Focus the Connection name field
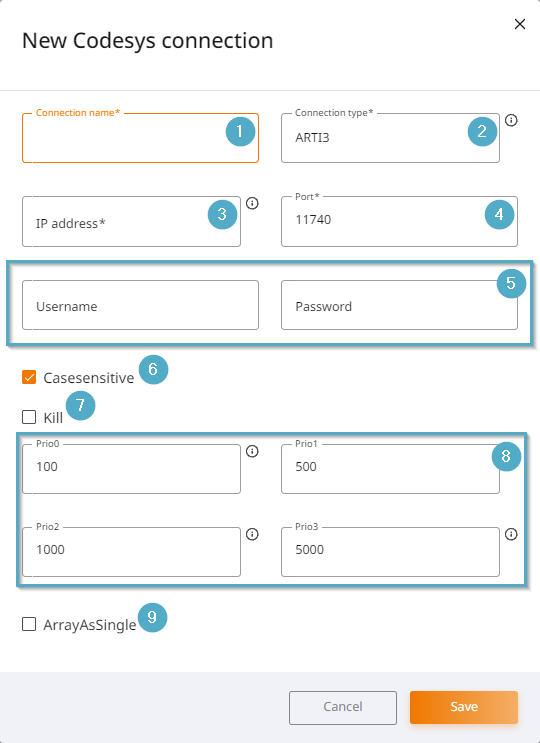540x743 pixels. point(140,138)
